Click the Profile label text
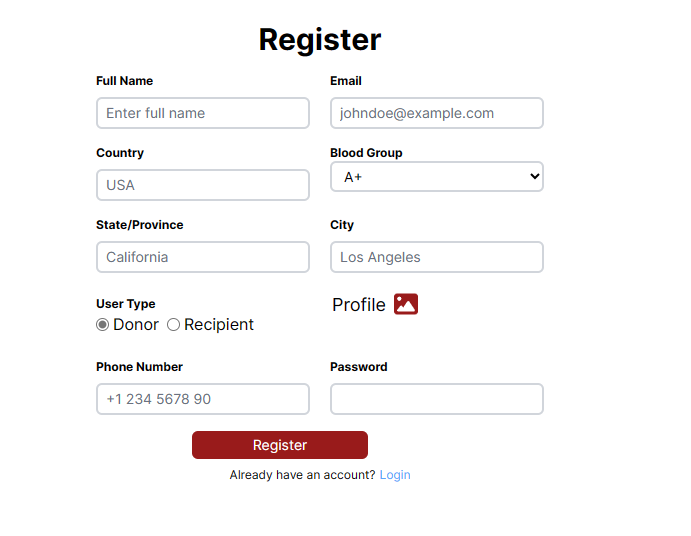This screenshot has height=536, width=691. tap(358, 305)
